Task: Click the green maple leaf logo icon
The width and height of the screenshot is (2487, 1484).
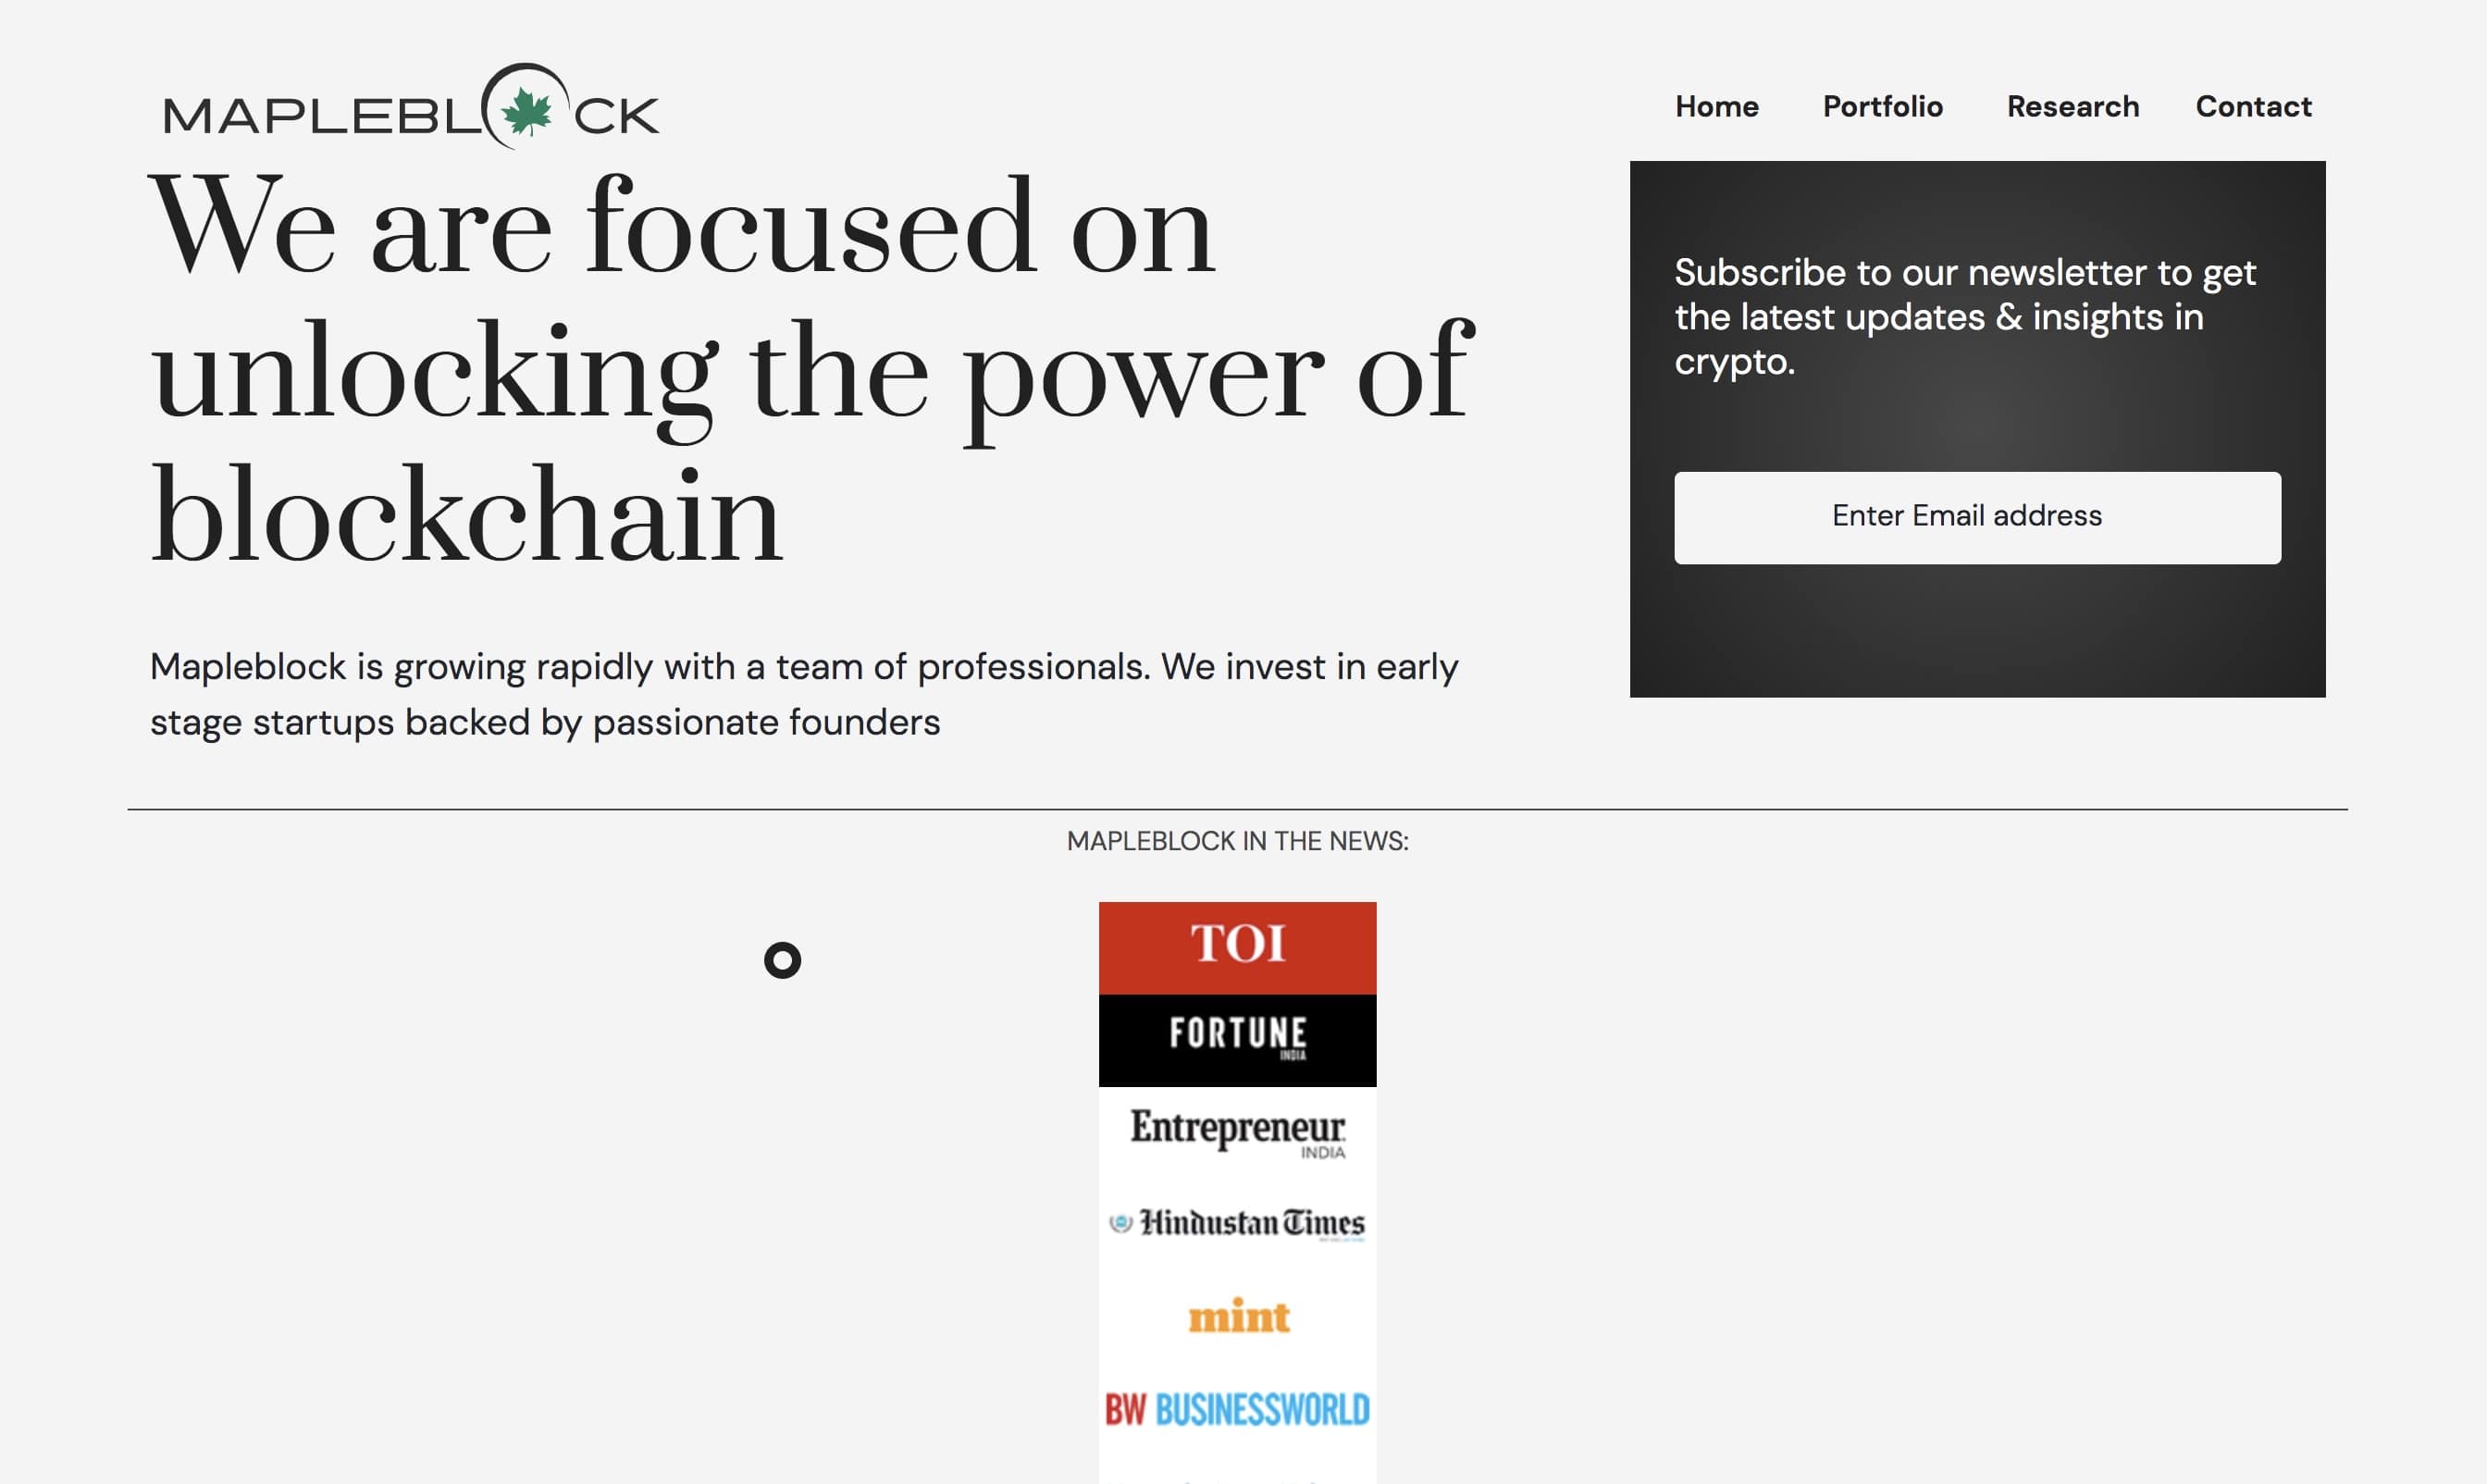Action: (x=526, y=111)
